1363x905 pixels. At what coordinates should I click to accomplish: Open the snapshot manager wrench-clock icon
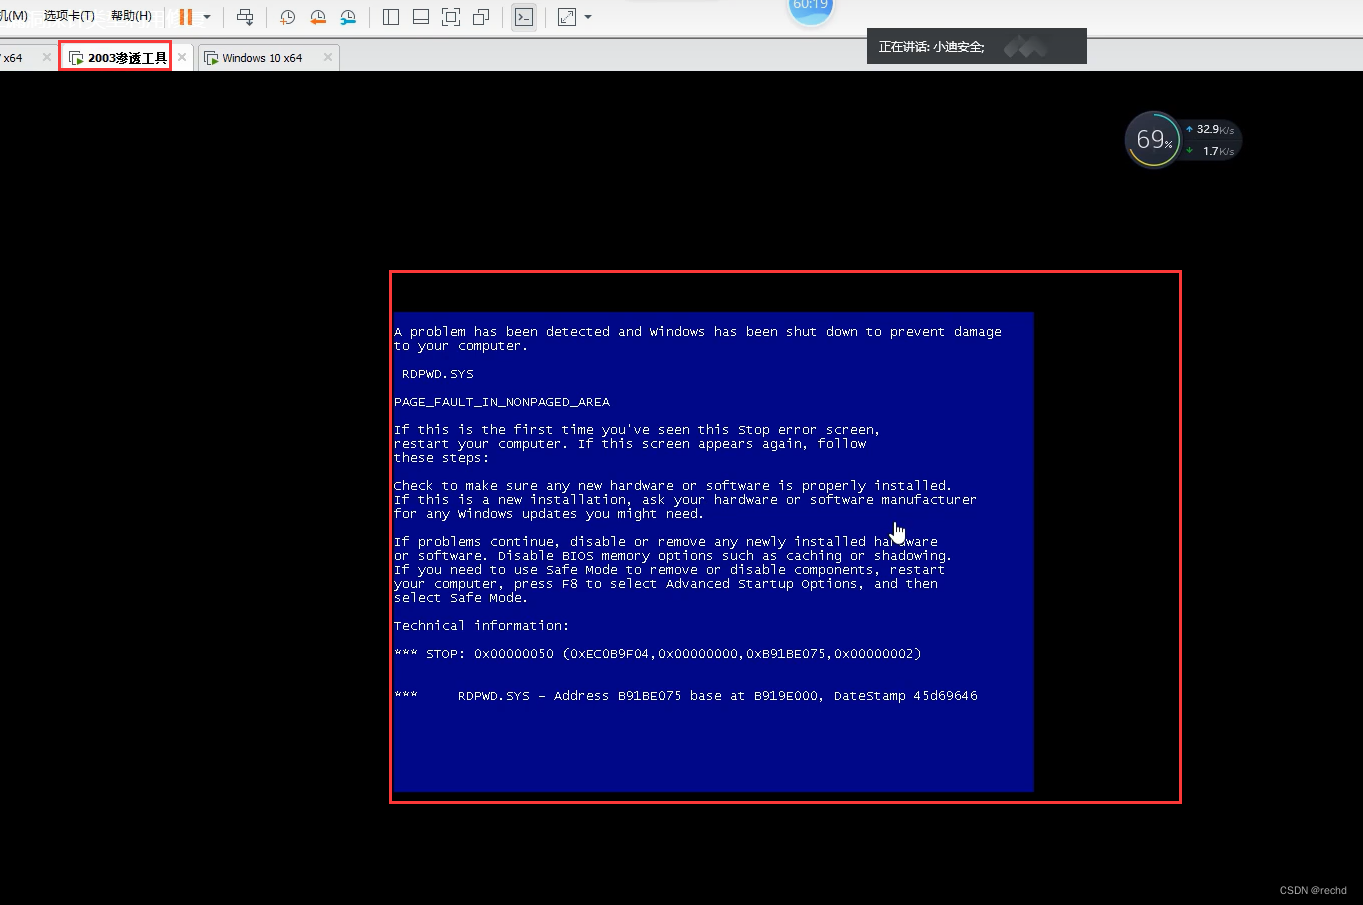tap(348, 17)
